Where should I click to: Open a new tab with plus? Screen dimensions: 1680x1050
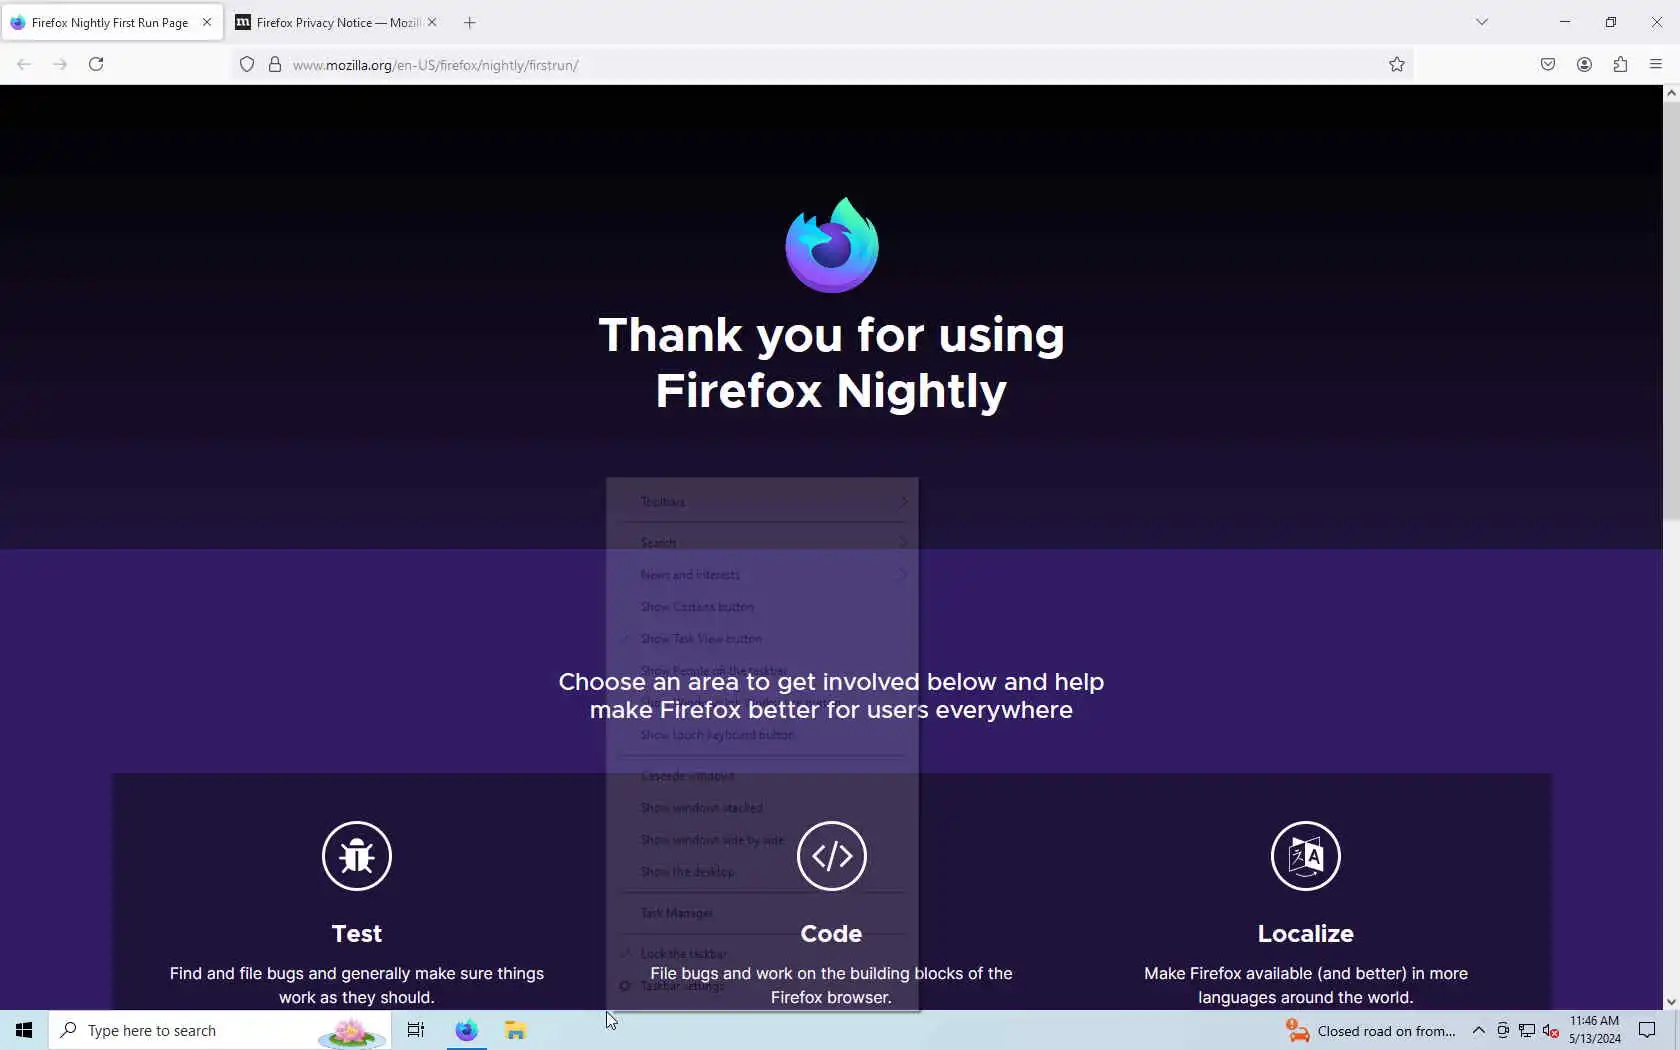click(x=470, y=22)
